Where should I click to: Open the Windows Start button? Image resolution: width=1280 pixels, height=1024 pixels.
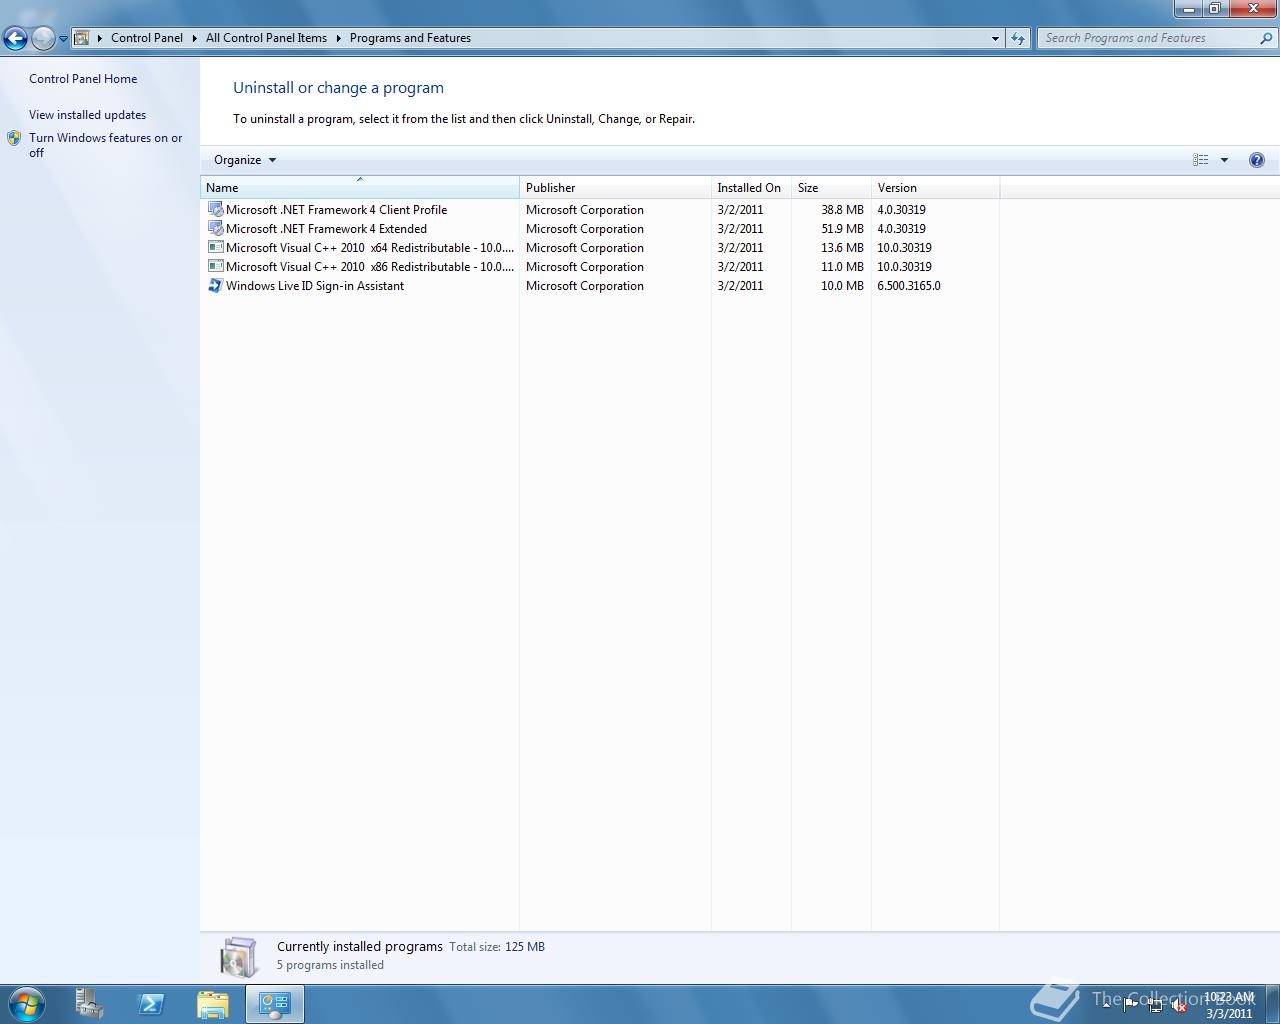coord(27,1004)
